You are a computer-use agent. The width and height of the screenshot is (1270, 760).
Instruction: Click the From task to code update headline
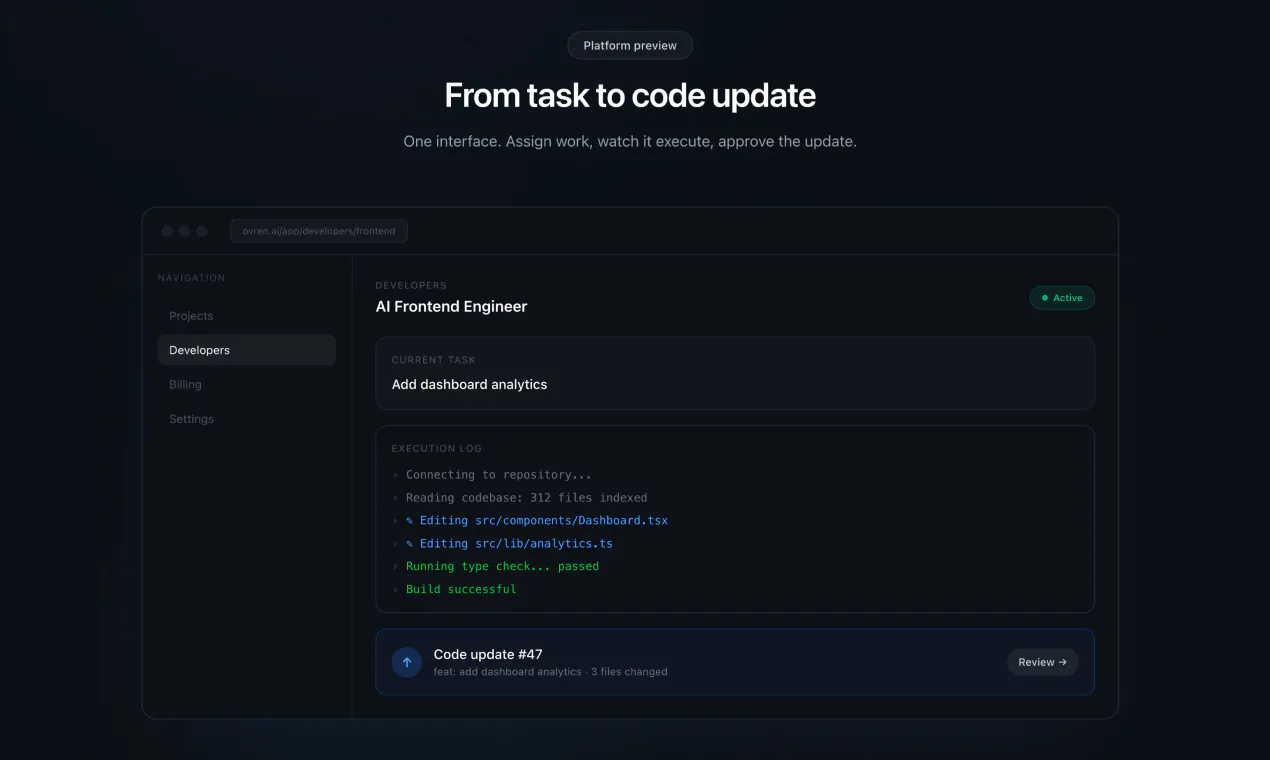coord(630,96)
